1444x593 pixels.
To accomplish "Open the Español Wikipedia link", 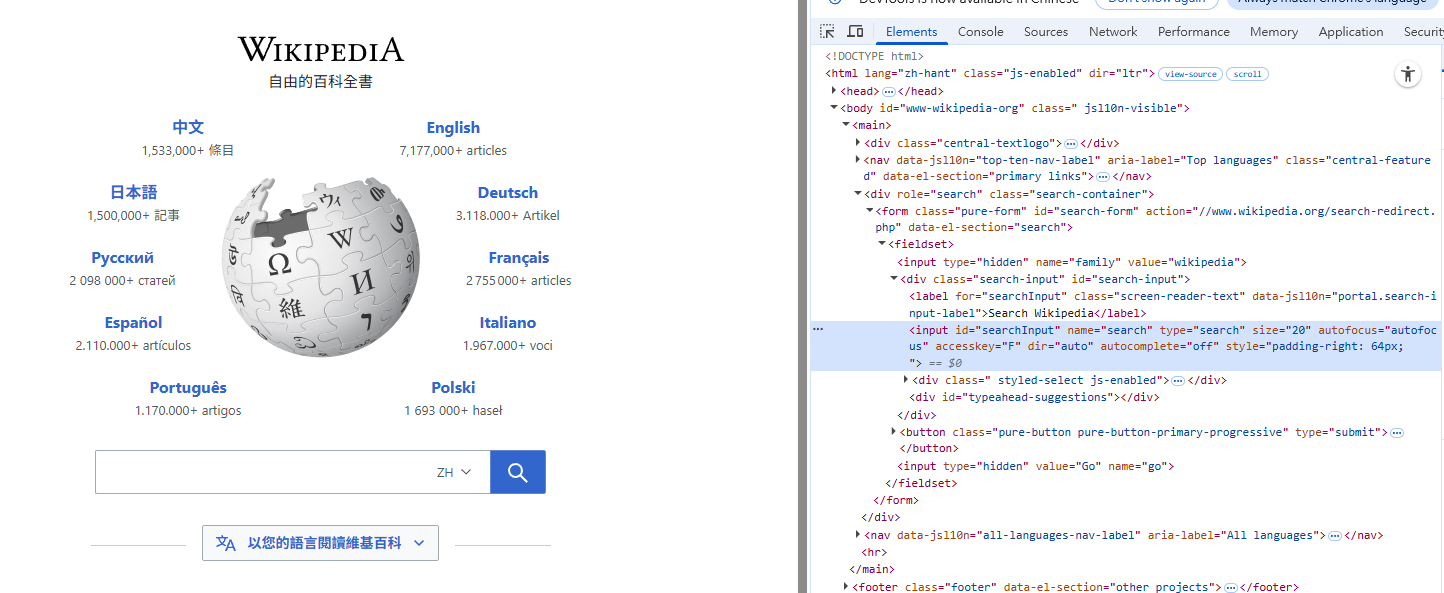I will coord(133,322).
